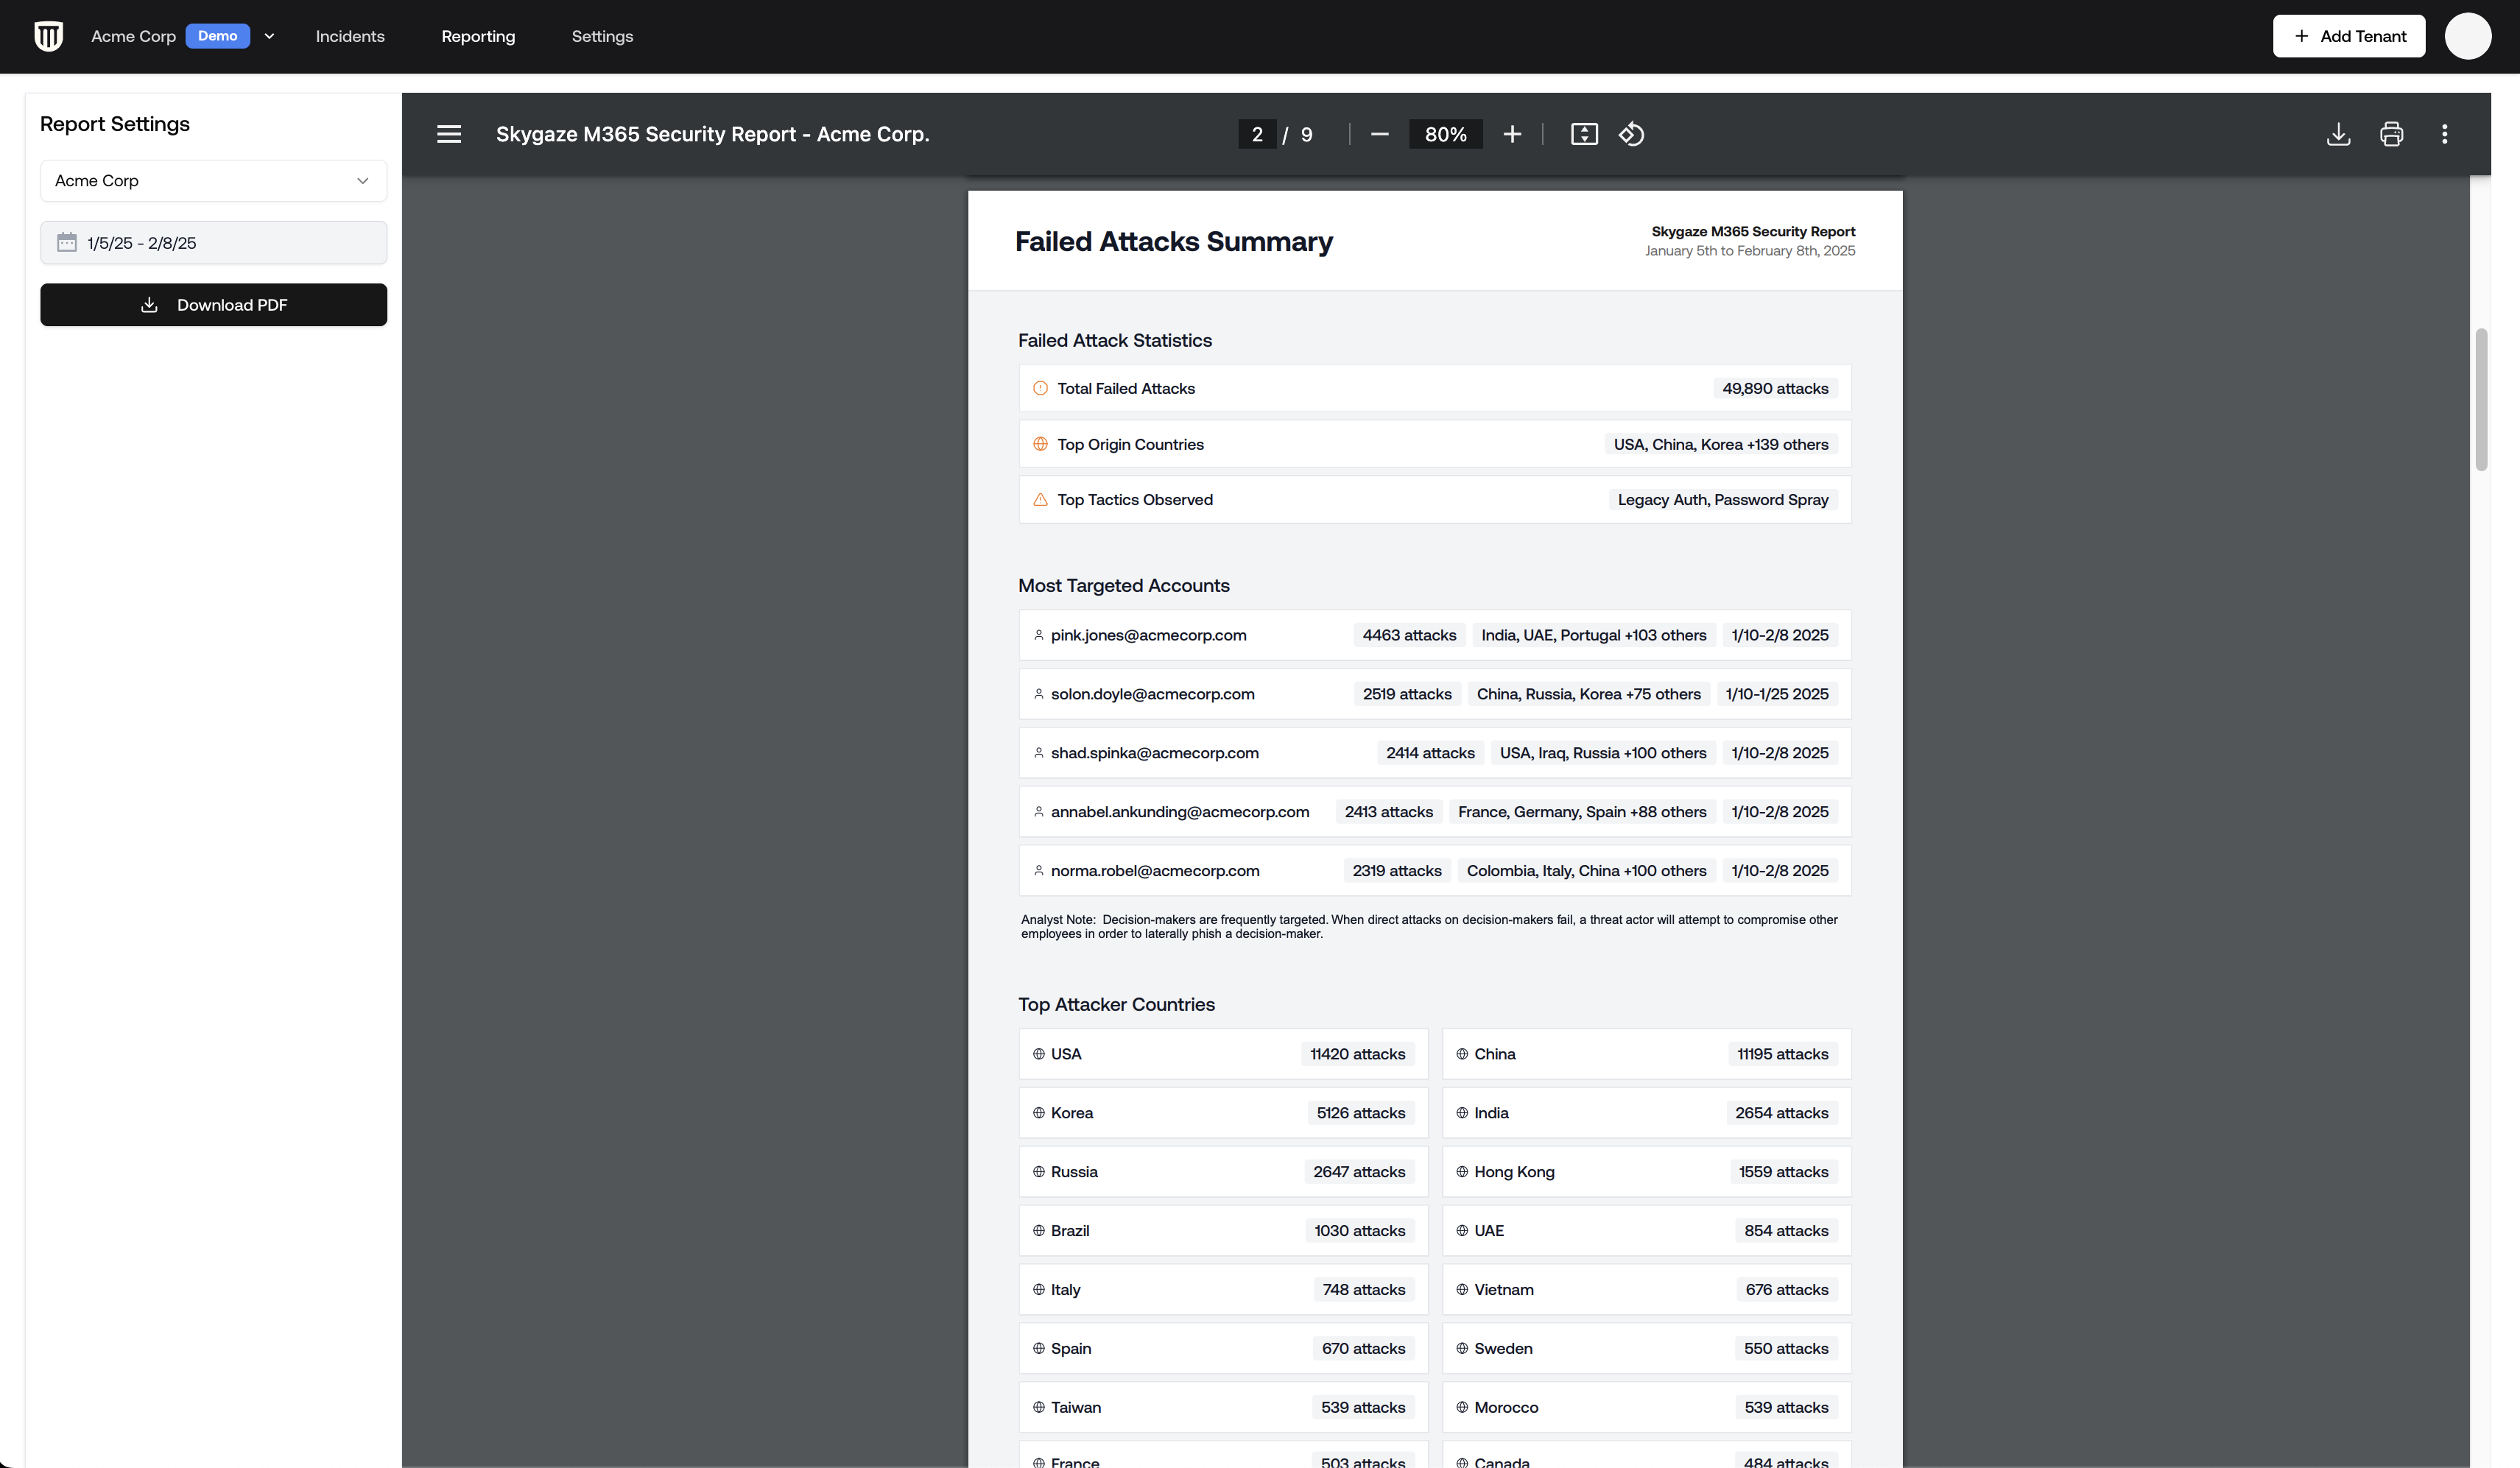Expand the Acme Corp tenant switcher chevron
The height and width of the screenshot is (1468, 2520).
click(269, 36)
